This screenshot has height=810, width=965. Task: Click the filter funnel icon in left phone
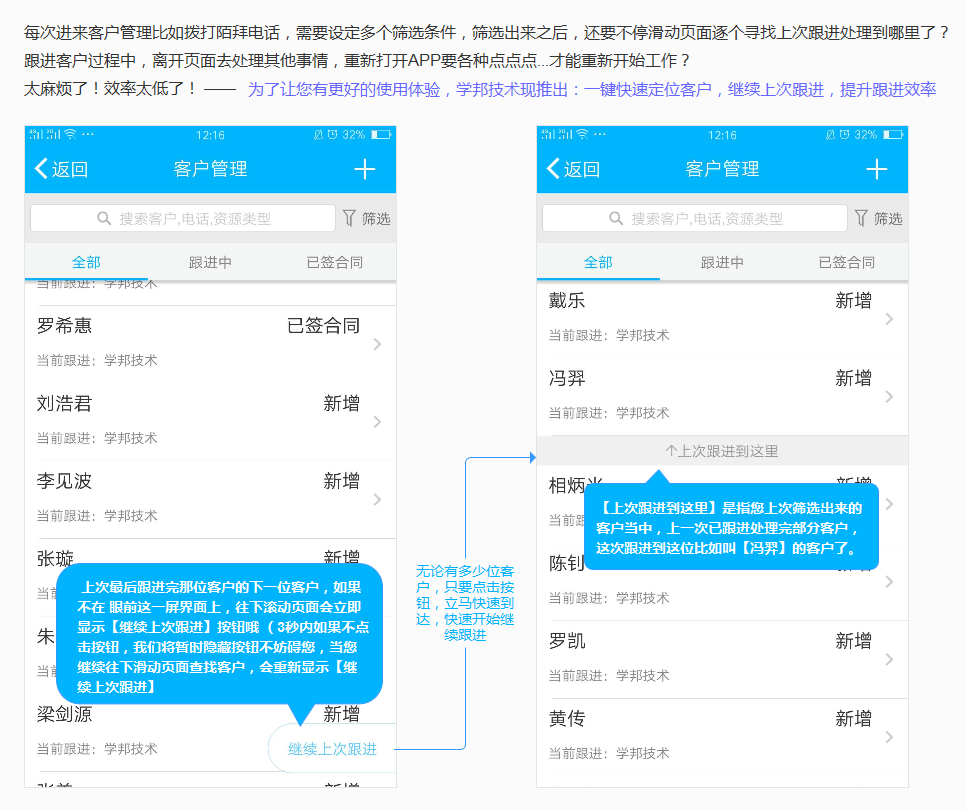pyautogui.click(x=349, y=218)
